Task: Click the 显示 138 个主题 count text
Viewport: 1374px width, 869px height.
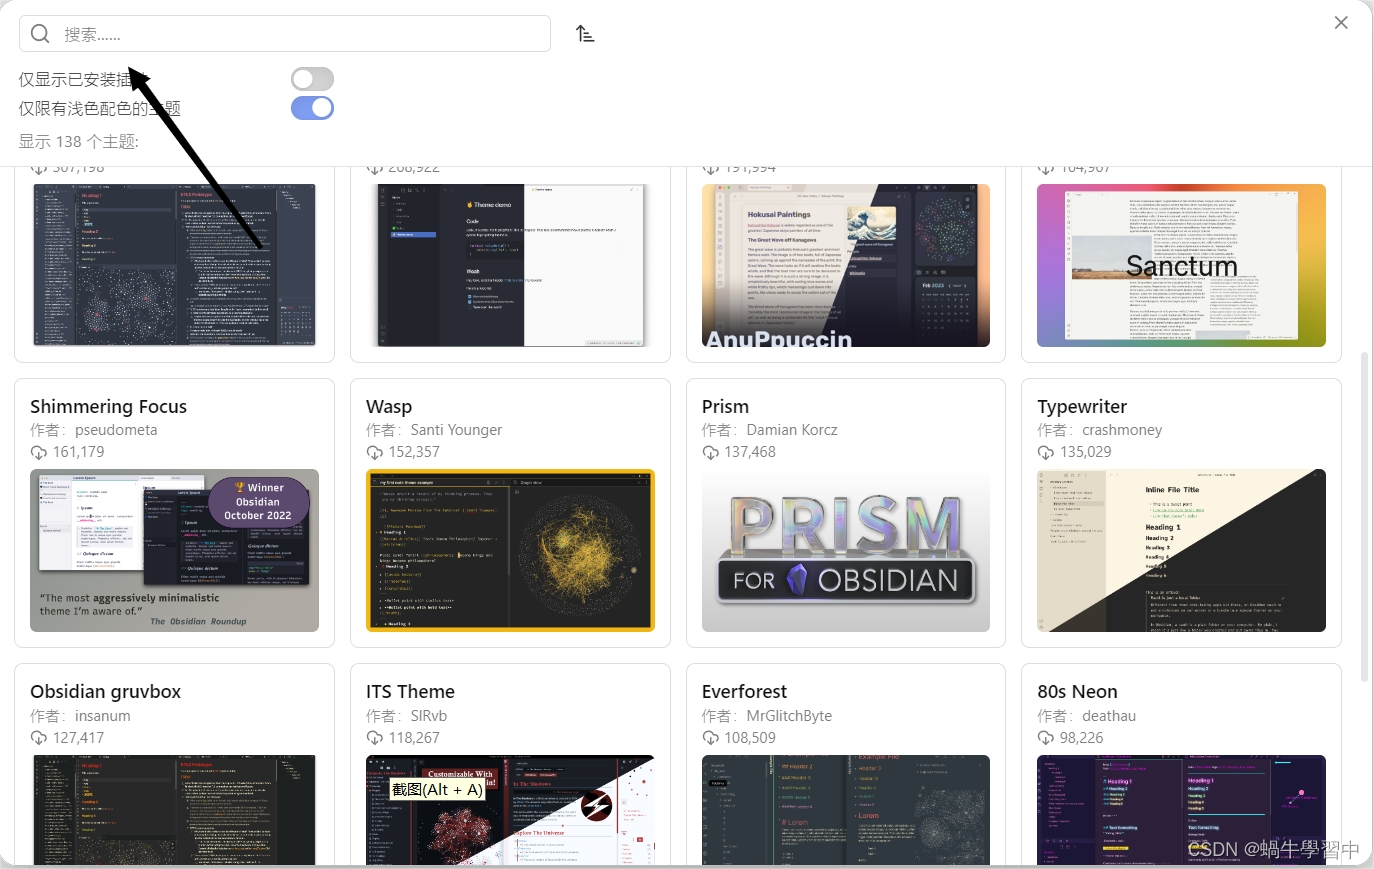Action: point(79,141)
